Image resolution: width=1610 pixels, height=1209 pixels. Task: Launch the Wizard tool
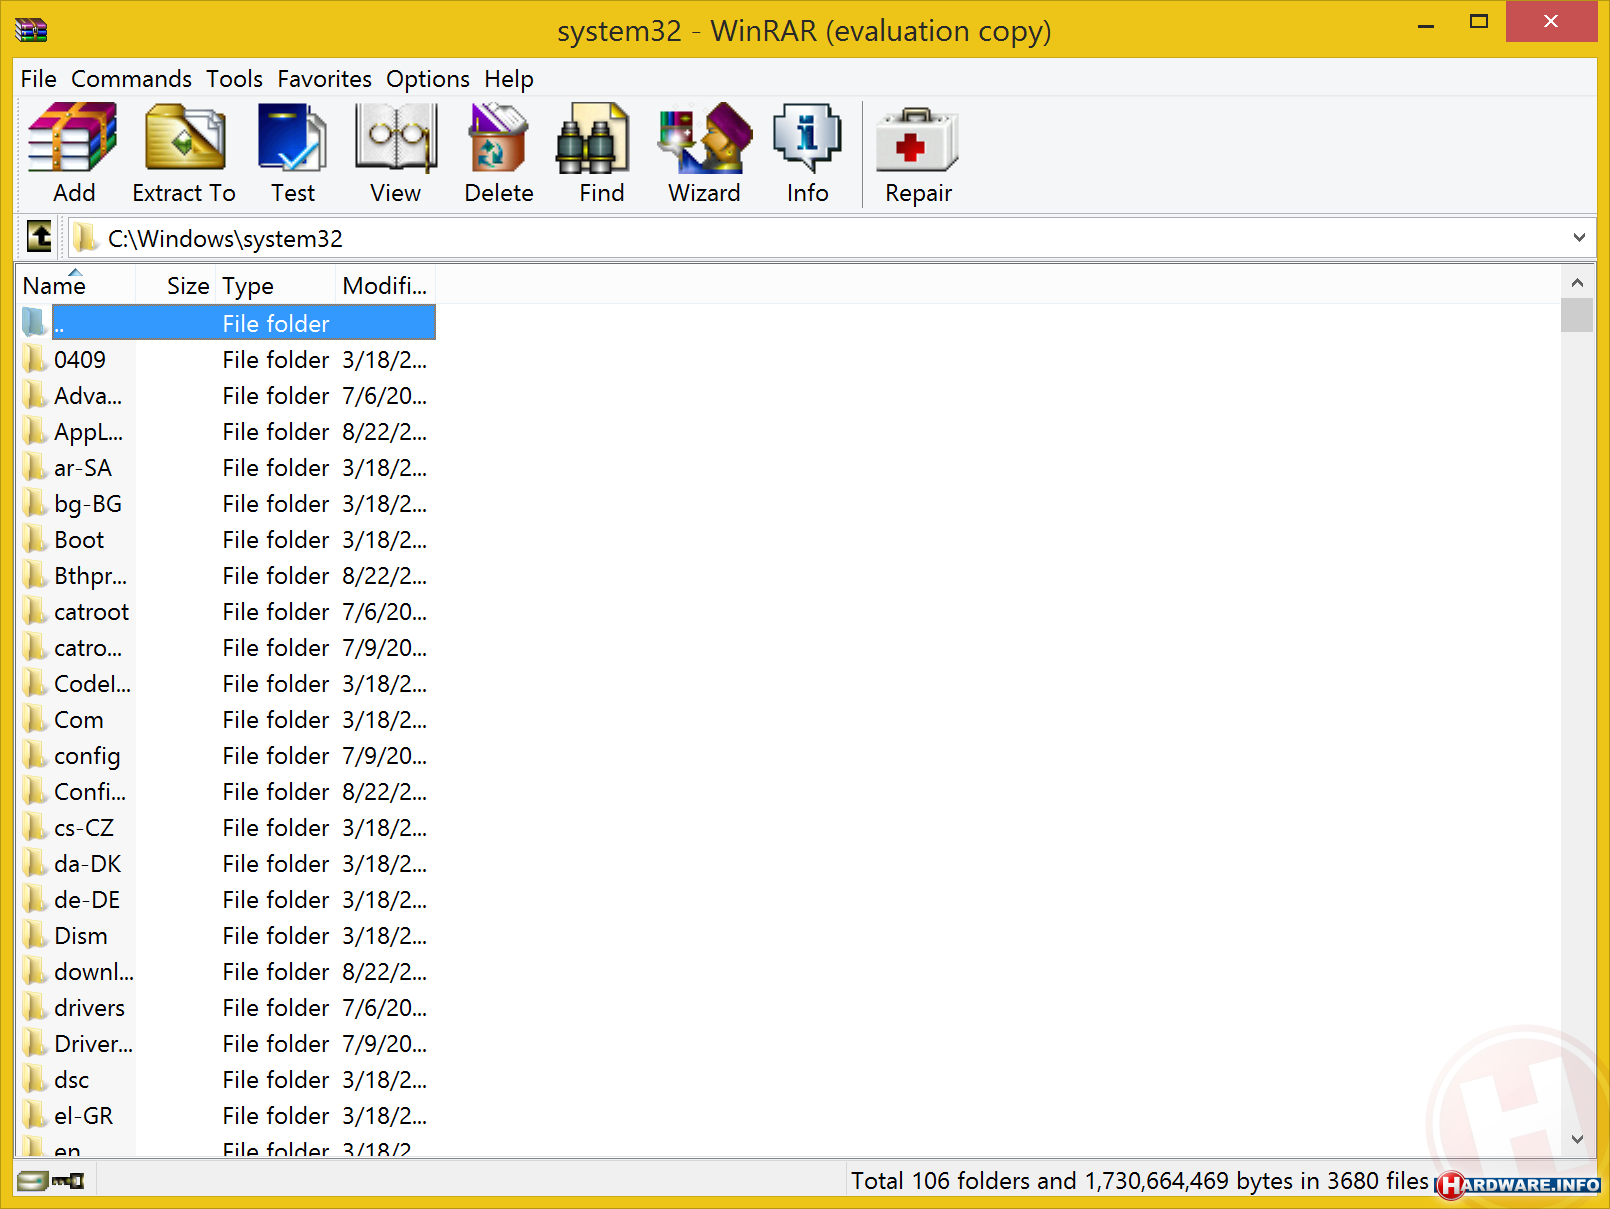704,154
